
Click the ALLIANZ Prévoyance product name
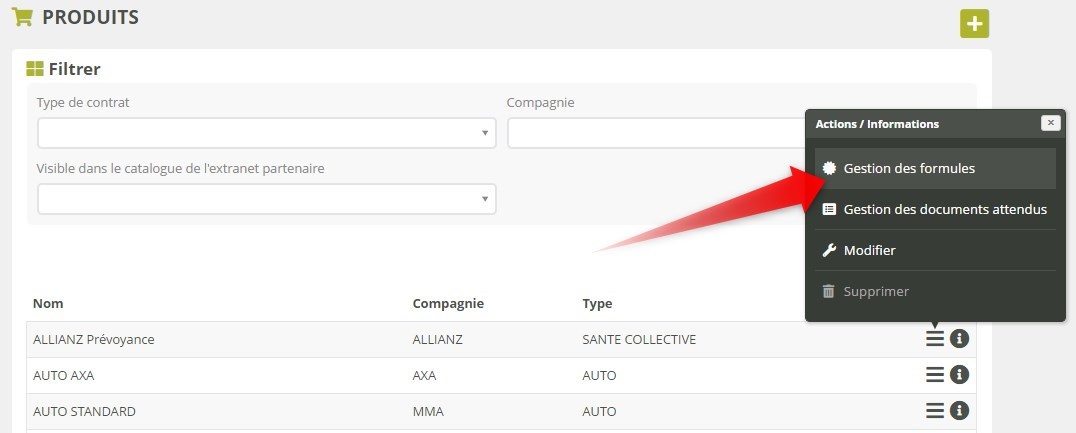click(x=94, y=340)
